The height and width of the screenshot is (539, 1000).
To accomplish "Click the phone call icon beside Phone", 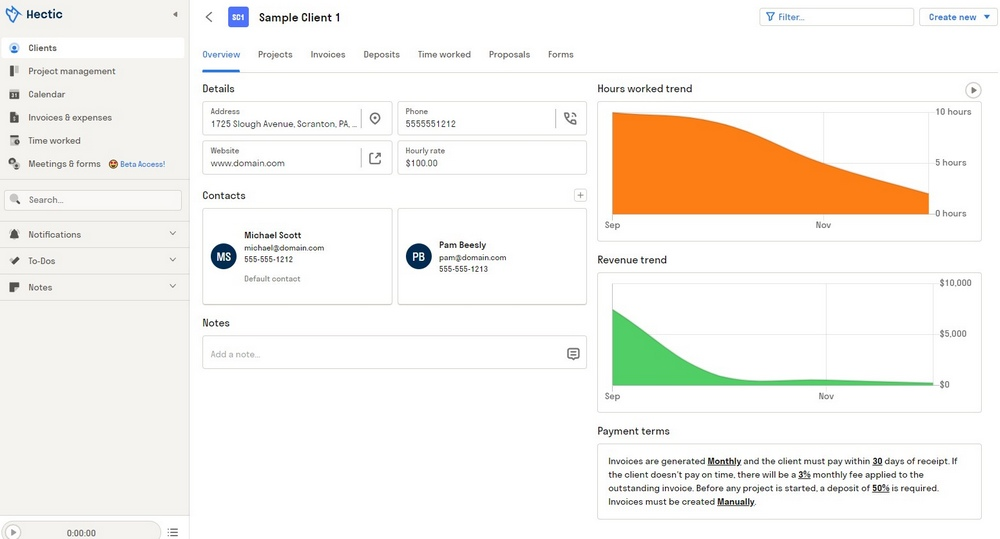I will pyautogui.click(x=570, y=119).
